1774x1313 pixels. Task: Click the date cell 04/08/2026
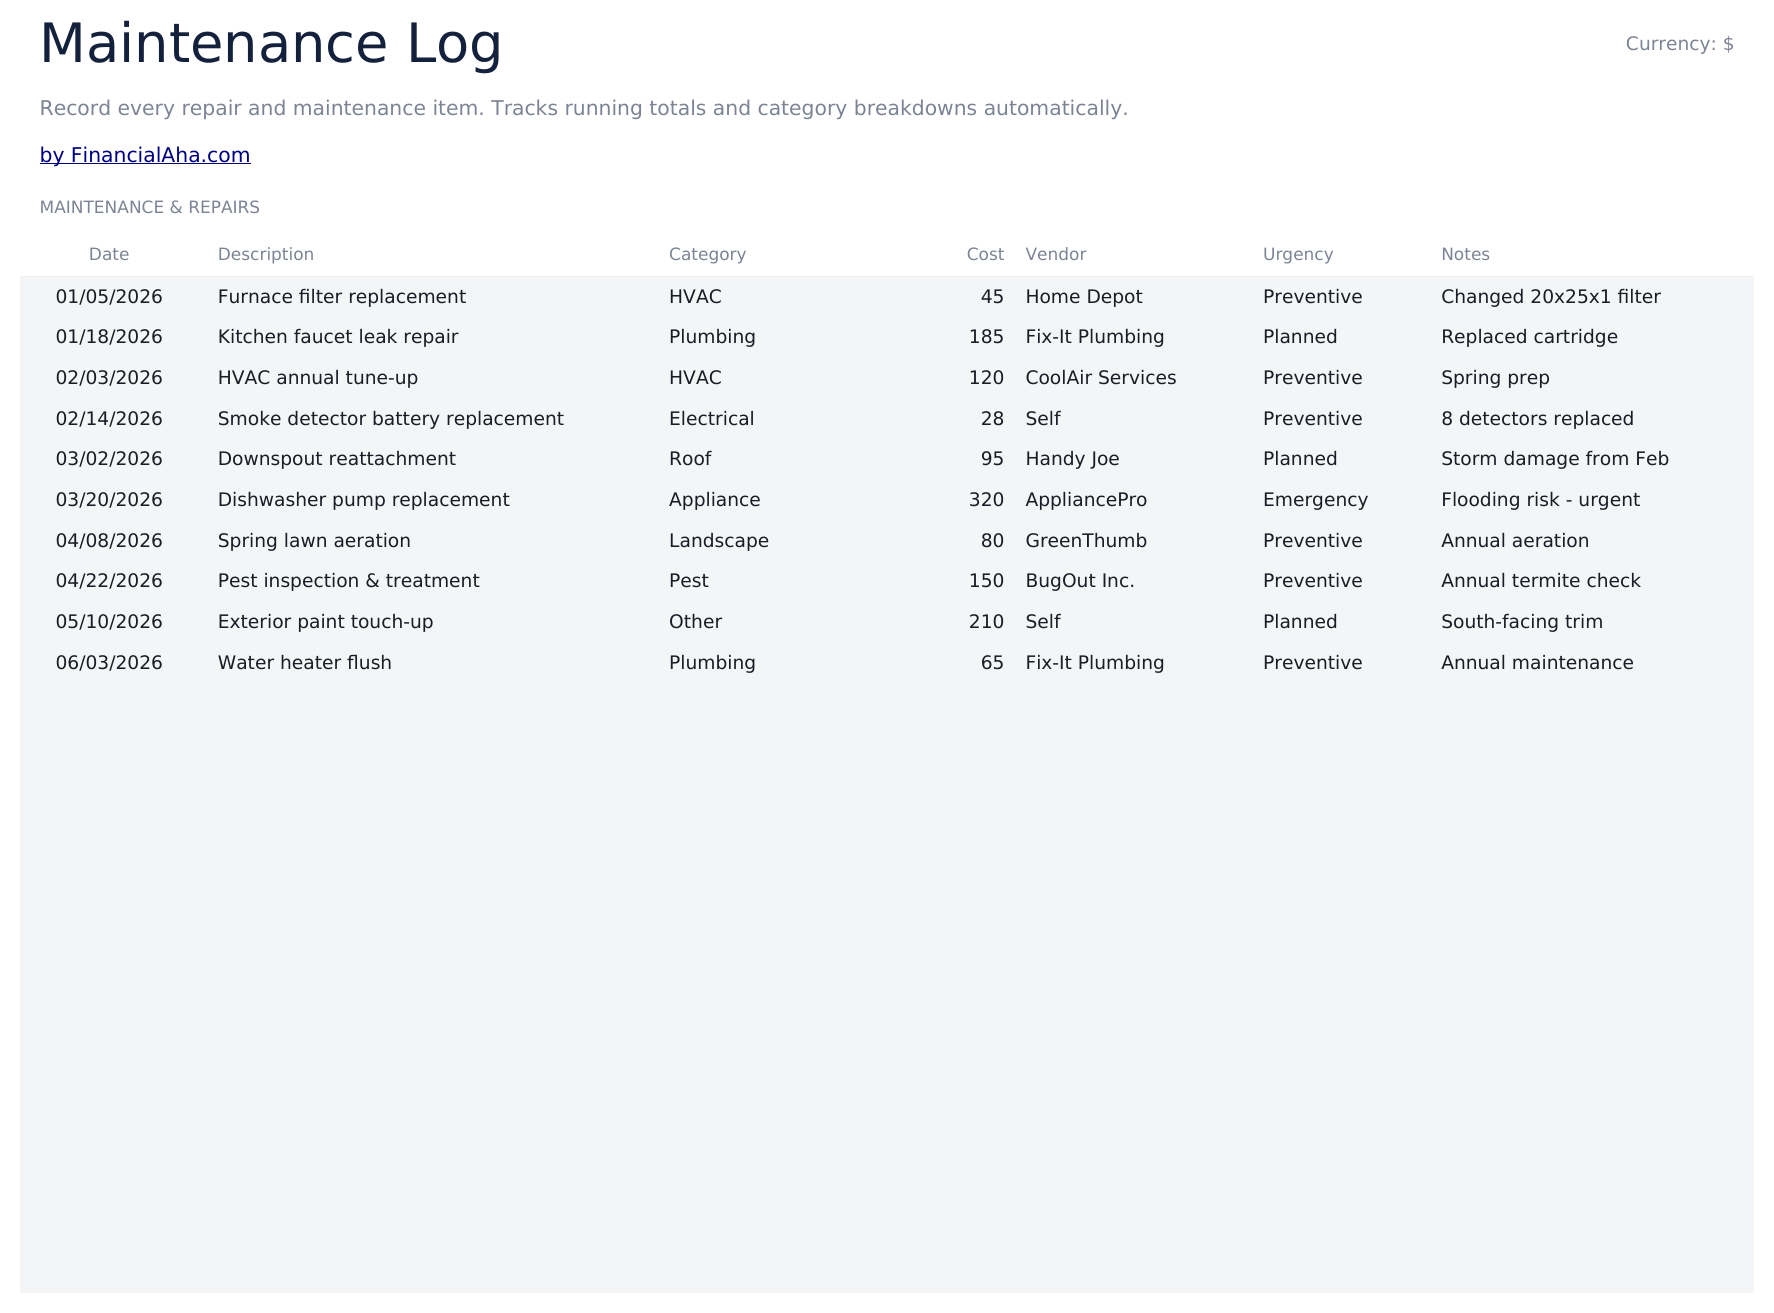[109, 541]
